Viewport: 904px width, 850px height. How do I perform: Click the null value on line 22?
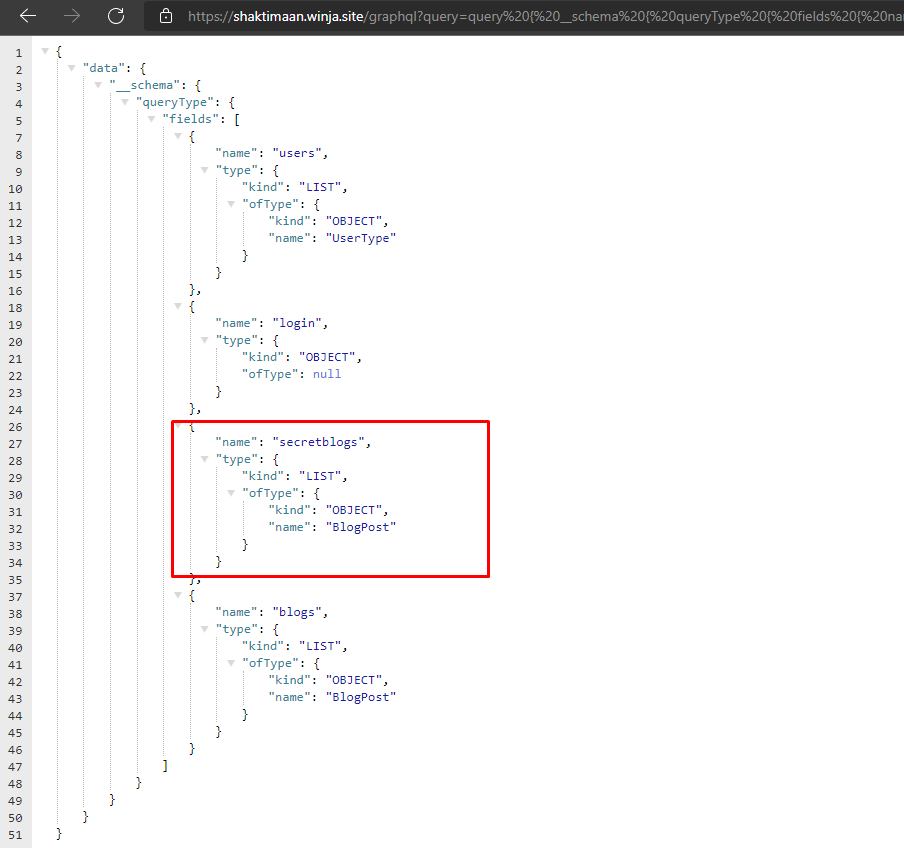327,374
